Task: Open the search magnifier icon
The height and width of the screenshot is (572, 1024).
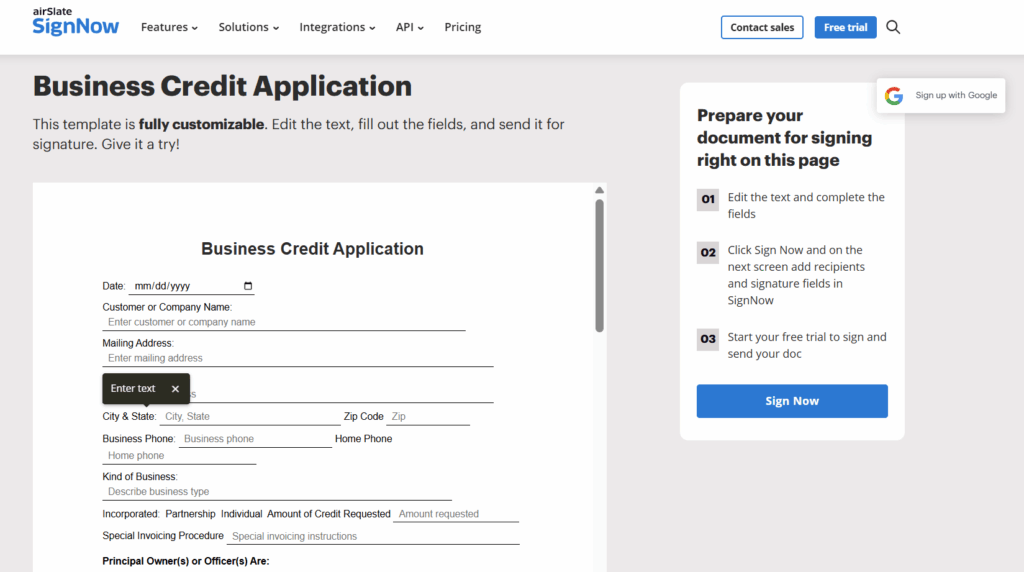Action: point(893,27)
